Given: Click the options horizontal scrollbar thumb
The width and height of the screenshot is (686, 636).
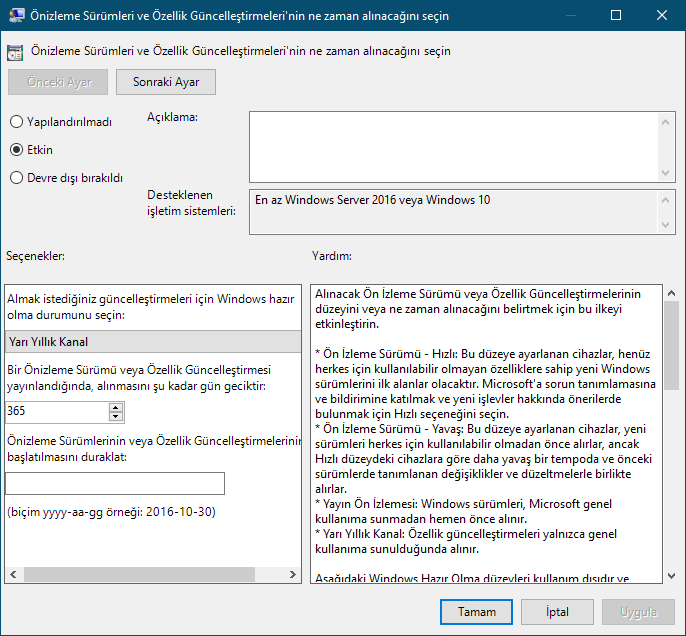Looking at the screenshot, I should click(139, 574).
